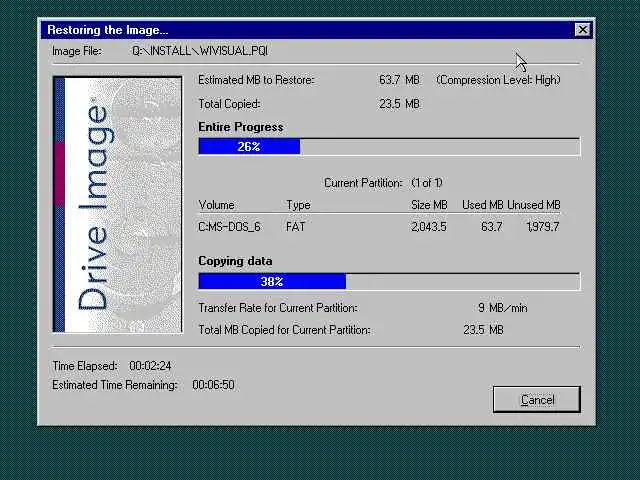Click the 'Entire Progress' heading
This screenshot has width=640, height=480.
click(x=241, y=127)
